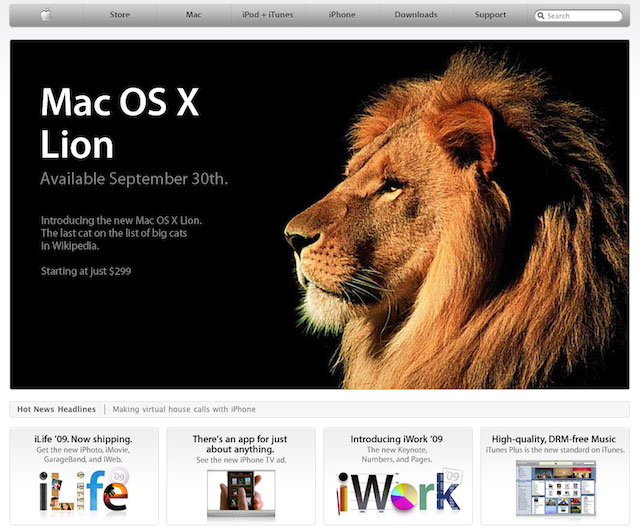Viewport: 640px width, 529px height.
Task: Click the Mac OS X Lion headline
Action: tap(119, 123)
